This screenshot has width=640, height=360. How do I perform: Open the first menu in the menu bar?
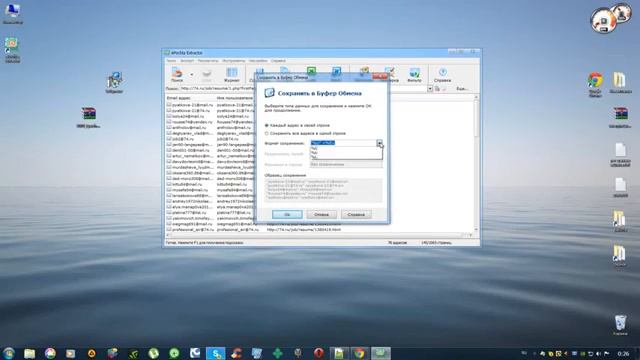[x=171, y=61]
